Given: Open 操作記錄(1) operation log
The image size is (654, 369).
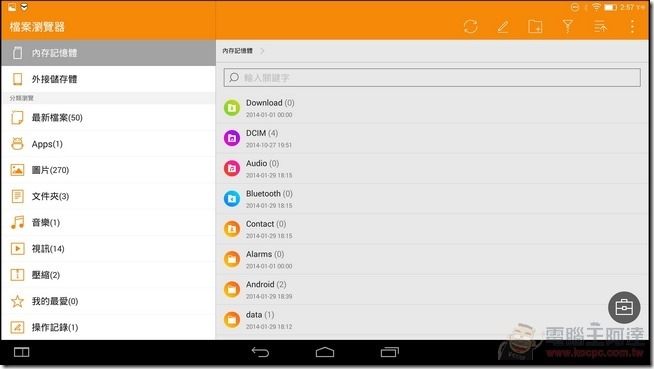Looking at the screenshot, I should (x=108, y=327).
